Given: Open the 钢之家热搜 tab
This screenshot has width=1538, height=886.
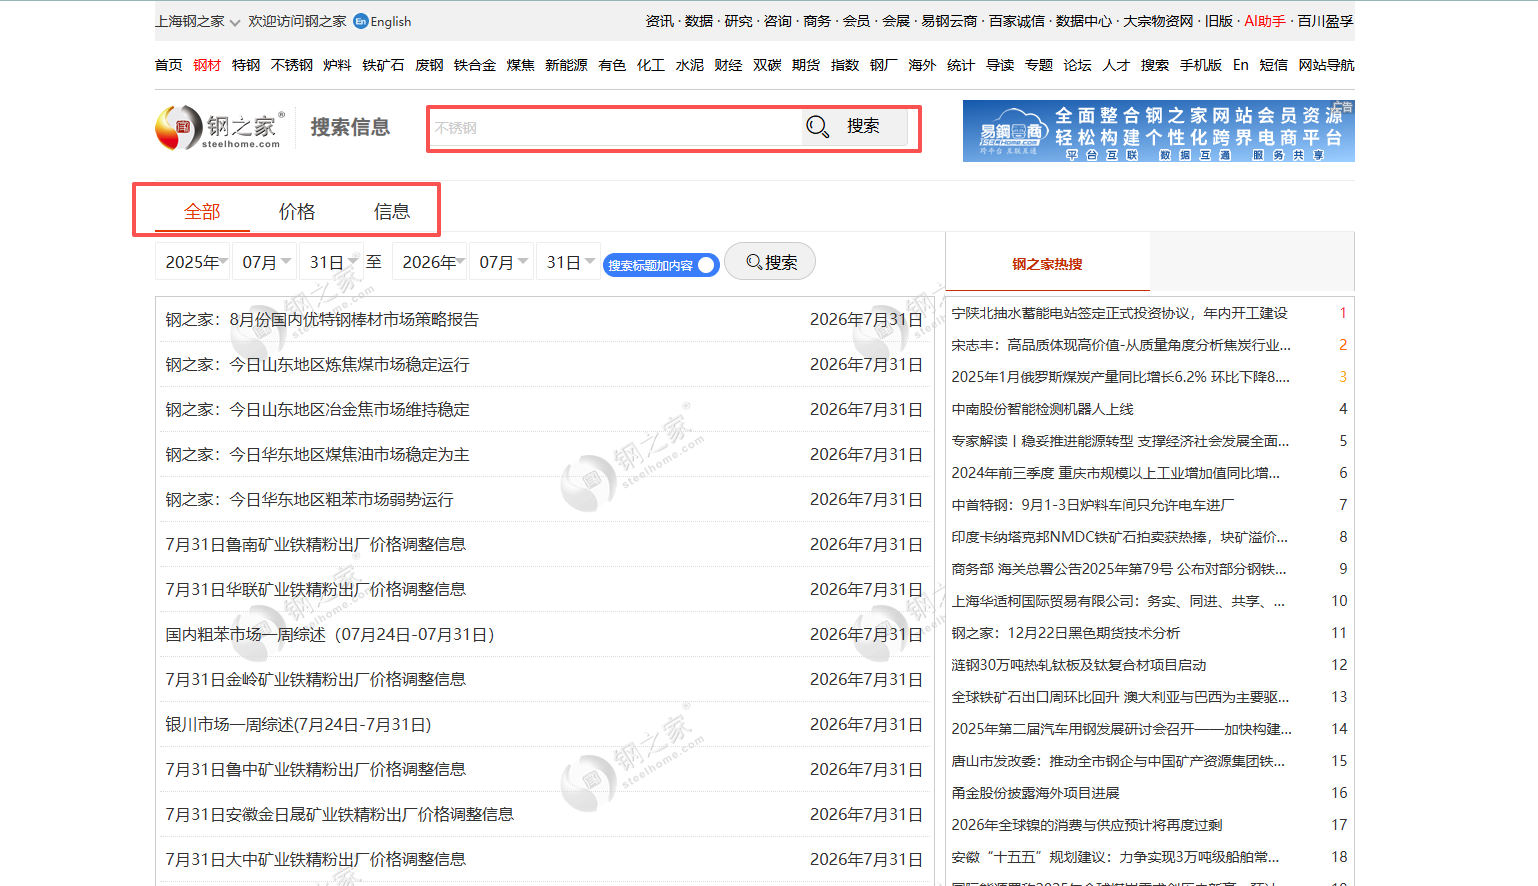Looking at the screenshot, I should pyautogui.click(x=1047, y=264).
